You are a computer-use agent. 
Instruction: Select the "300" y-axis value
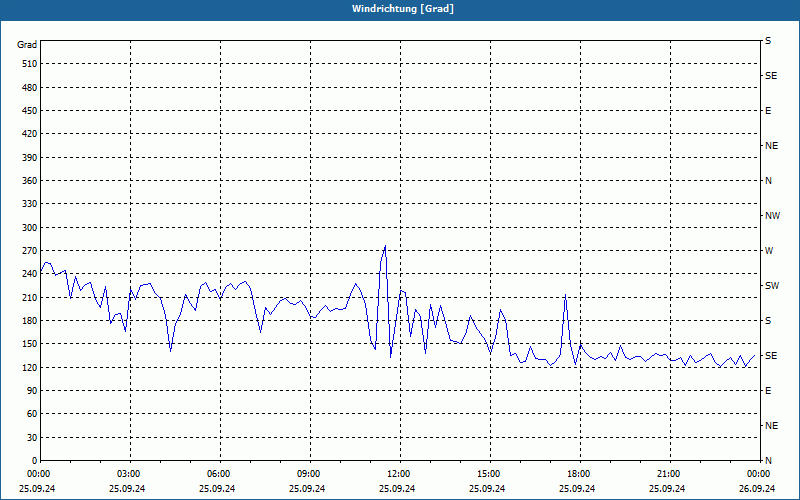coord(30,228)
